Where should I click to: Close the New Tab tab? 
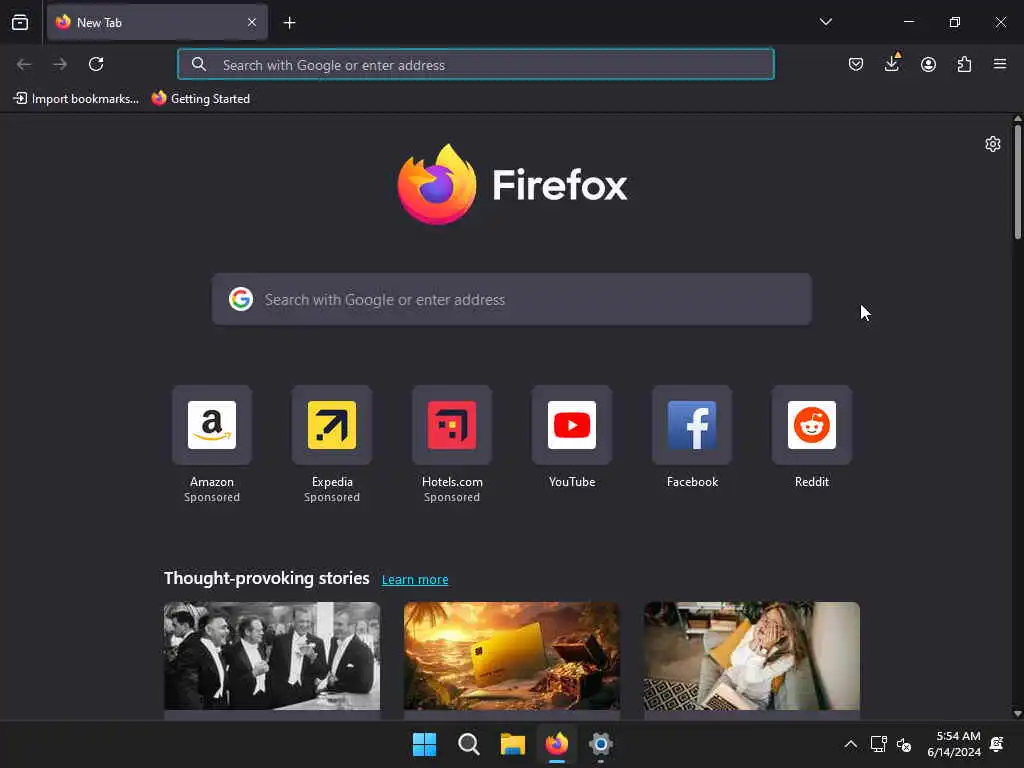252,22
